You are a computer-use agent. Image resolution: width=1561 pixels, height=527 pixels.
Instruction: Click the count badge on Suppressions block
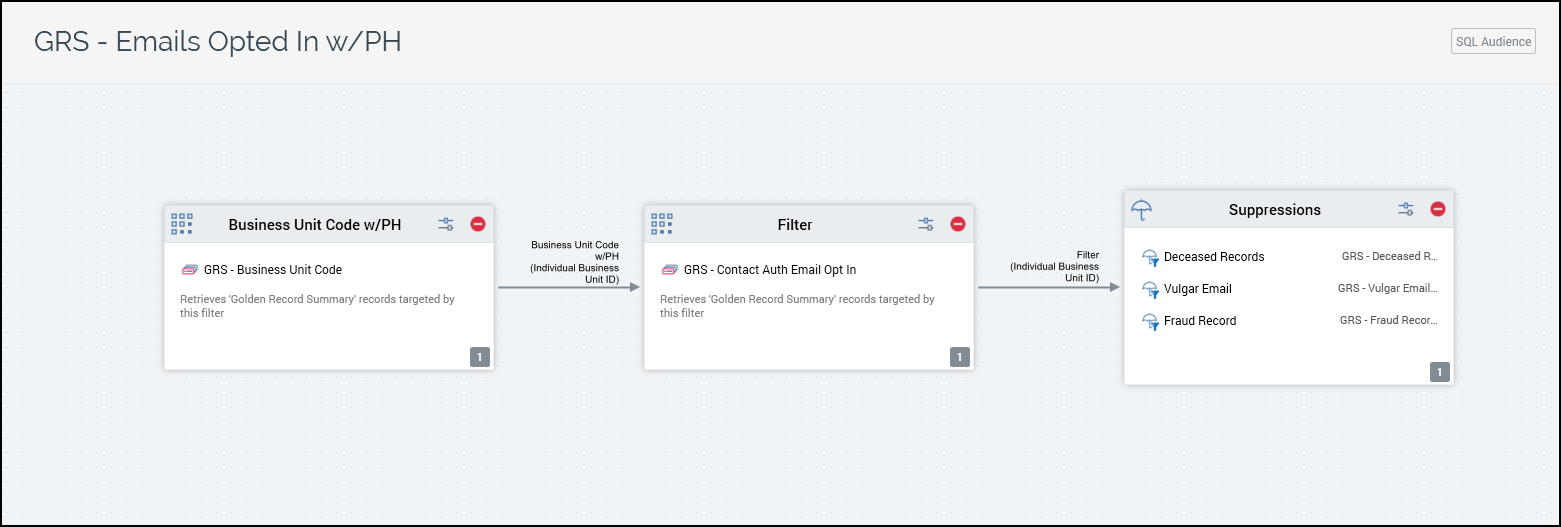[x=1439, y=372]
